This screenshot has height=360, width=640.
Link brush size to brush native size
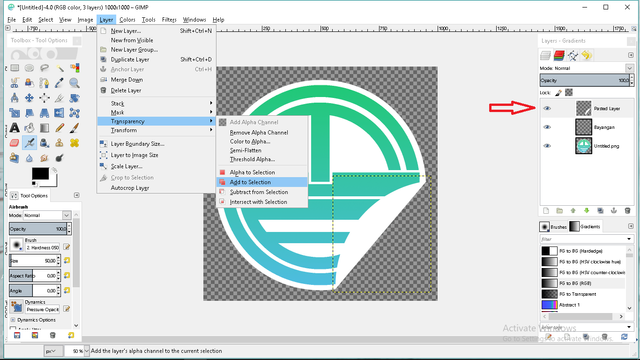(67, 260)
